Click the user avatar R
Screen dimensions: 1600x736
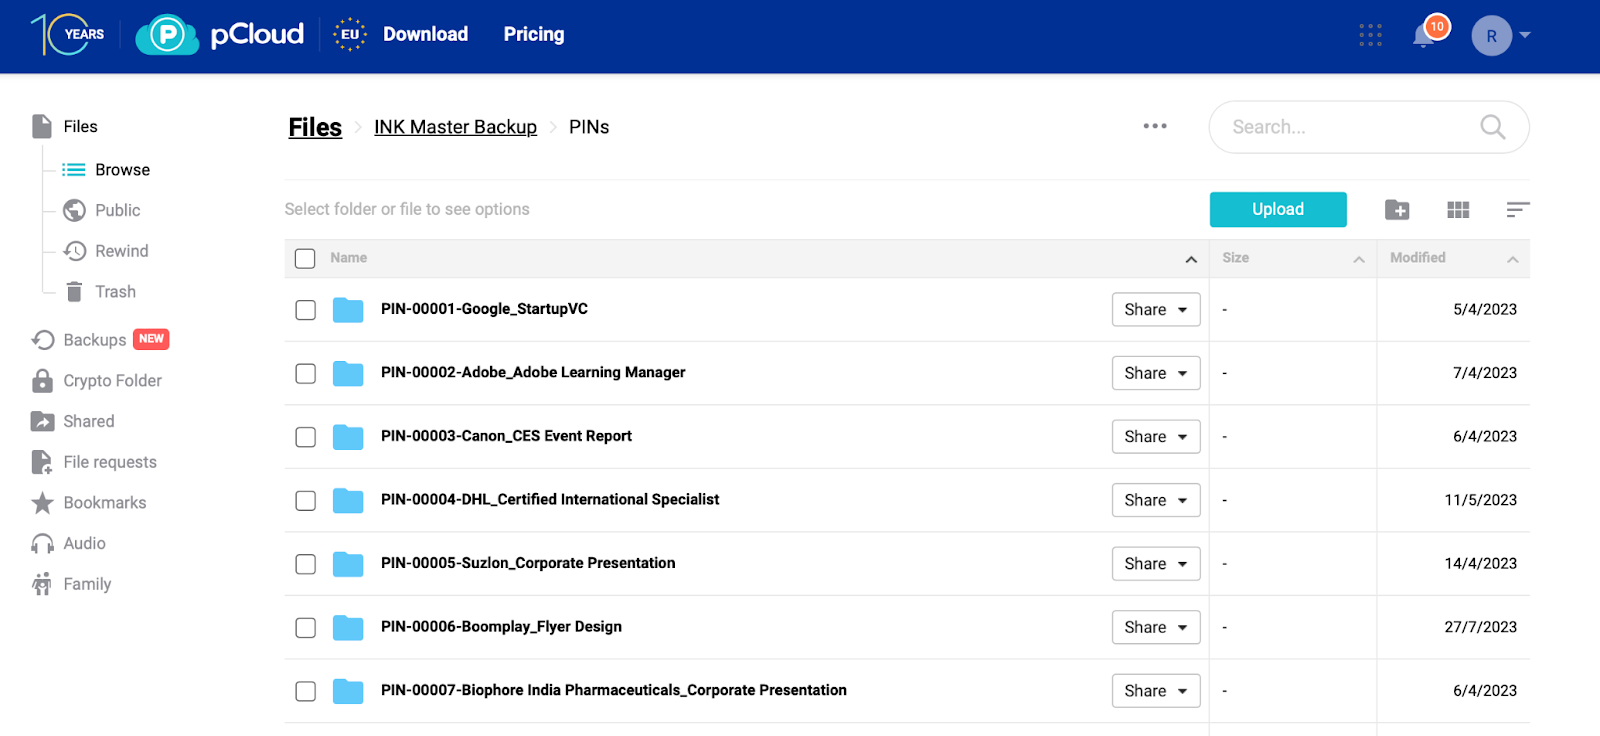(x=1491, y=36)
